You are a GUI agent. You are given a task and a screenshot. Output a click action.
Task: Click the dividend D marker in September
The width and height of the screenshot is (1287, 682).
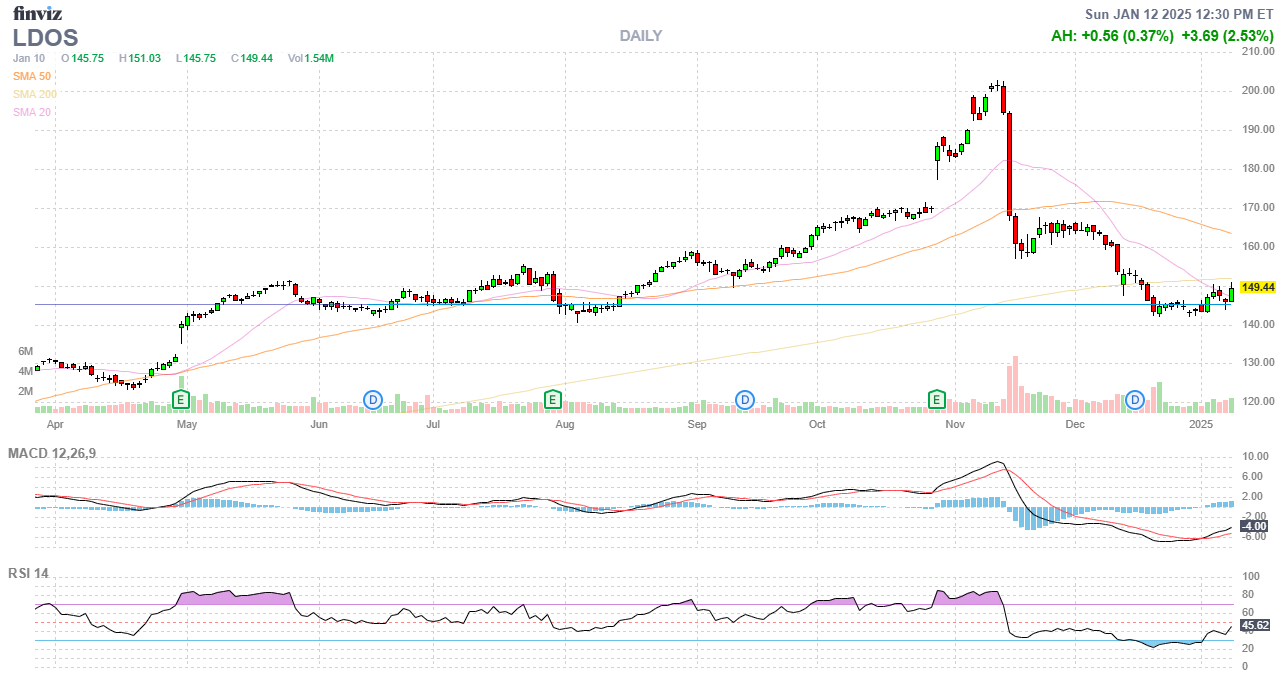coord(744,400)
